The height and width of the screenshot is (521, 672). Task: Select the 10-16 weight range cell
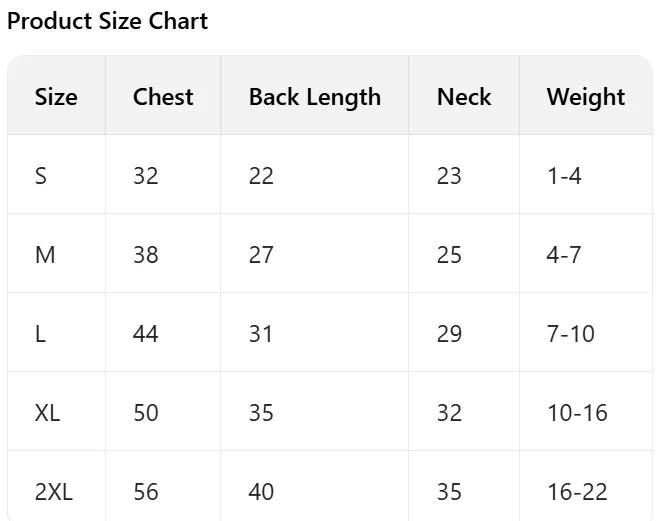coord(577,412)
